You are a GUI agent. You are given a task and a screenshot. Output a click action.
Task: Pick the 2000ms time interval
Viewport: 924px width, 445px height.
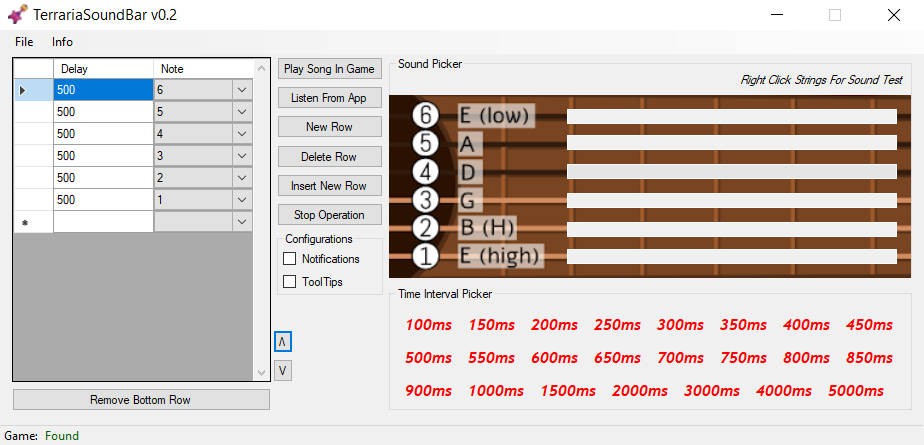[640, 391]
